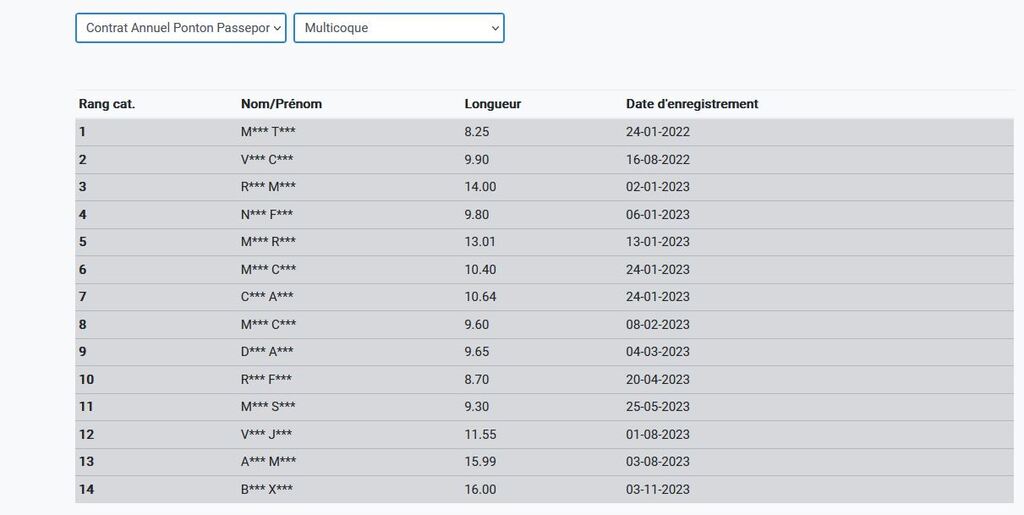This screenshot has width=1024, height=515.
Task: Click the Rang cat. column header
Action: click(107, 104)
